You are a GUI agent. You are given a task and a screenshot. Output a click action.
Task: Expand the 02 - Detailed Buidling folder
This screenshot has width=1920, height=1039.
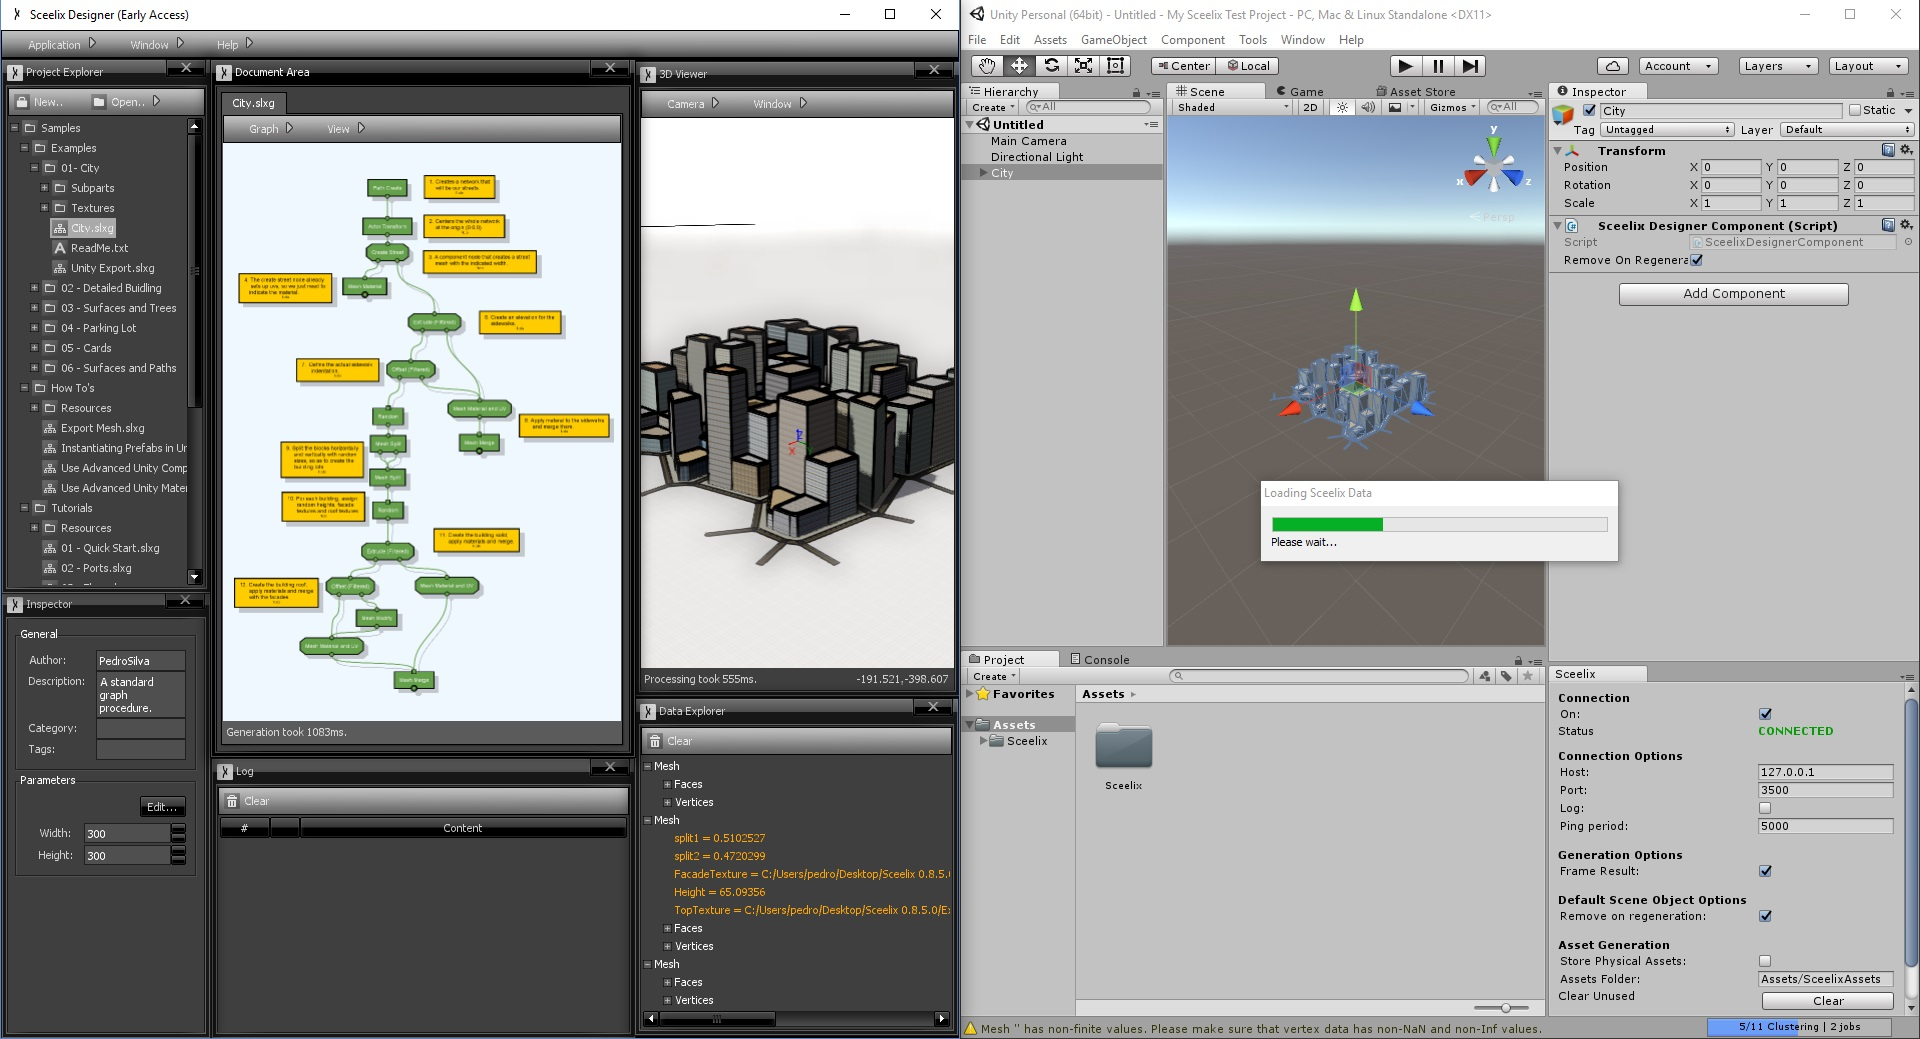point(35,288)
